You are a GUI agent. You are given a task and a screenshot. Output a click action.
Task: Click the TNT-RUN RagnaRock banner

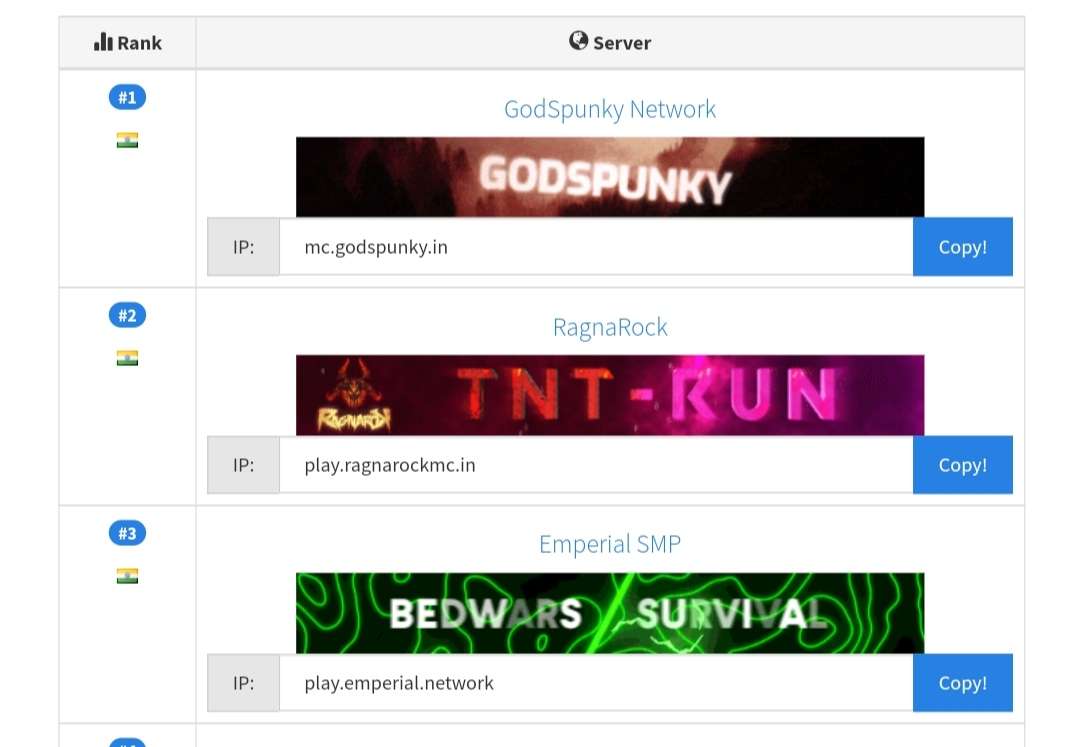(610, 395)
